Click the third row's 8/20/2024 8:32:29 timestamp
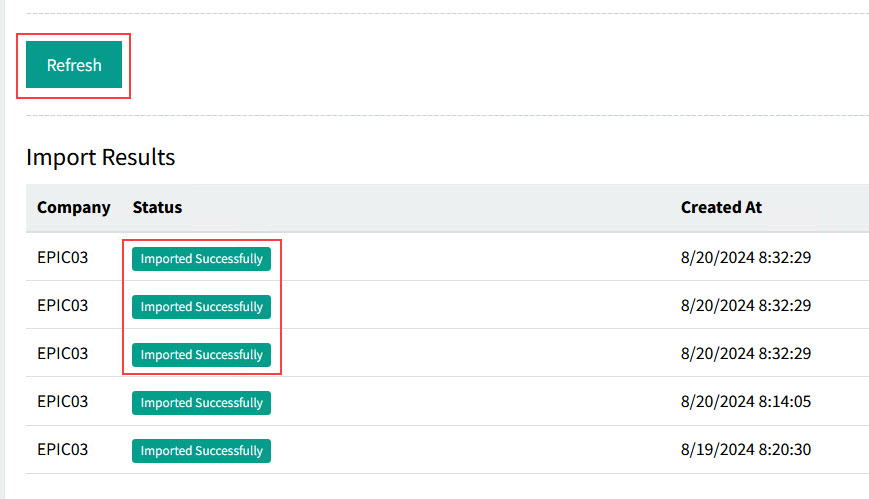869x499 pixels. click(x=745, y=354)
